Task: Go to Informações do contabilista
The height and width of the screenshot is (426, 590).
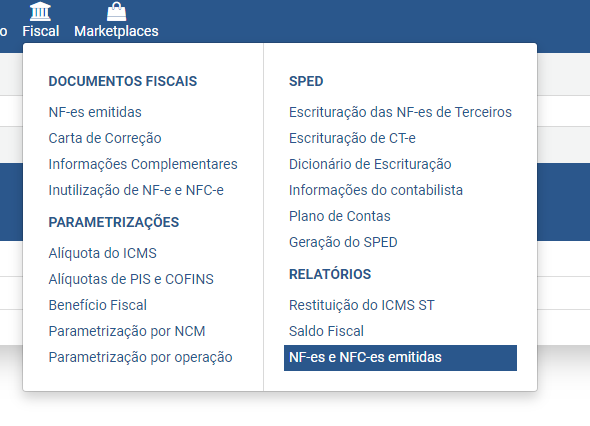Action: (x=376, y=190)
